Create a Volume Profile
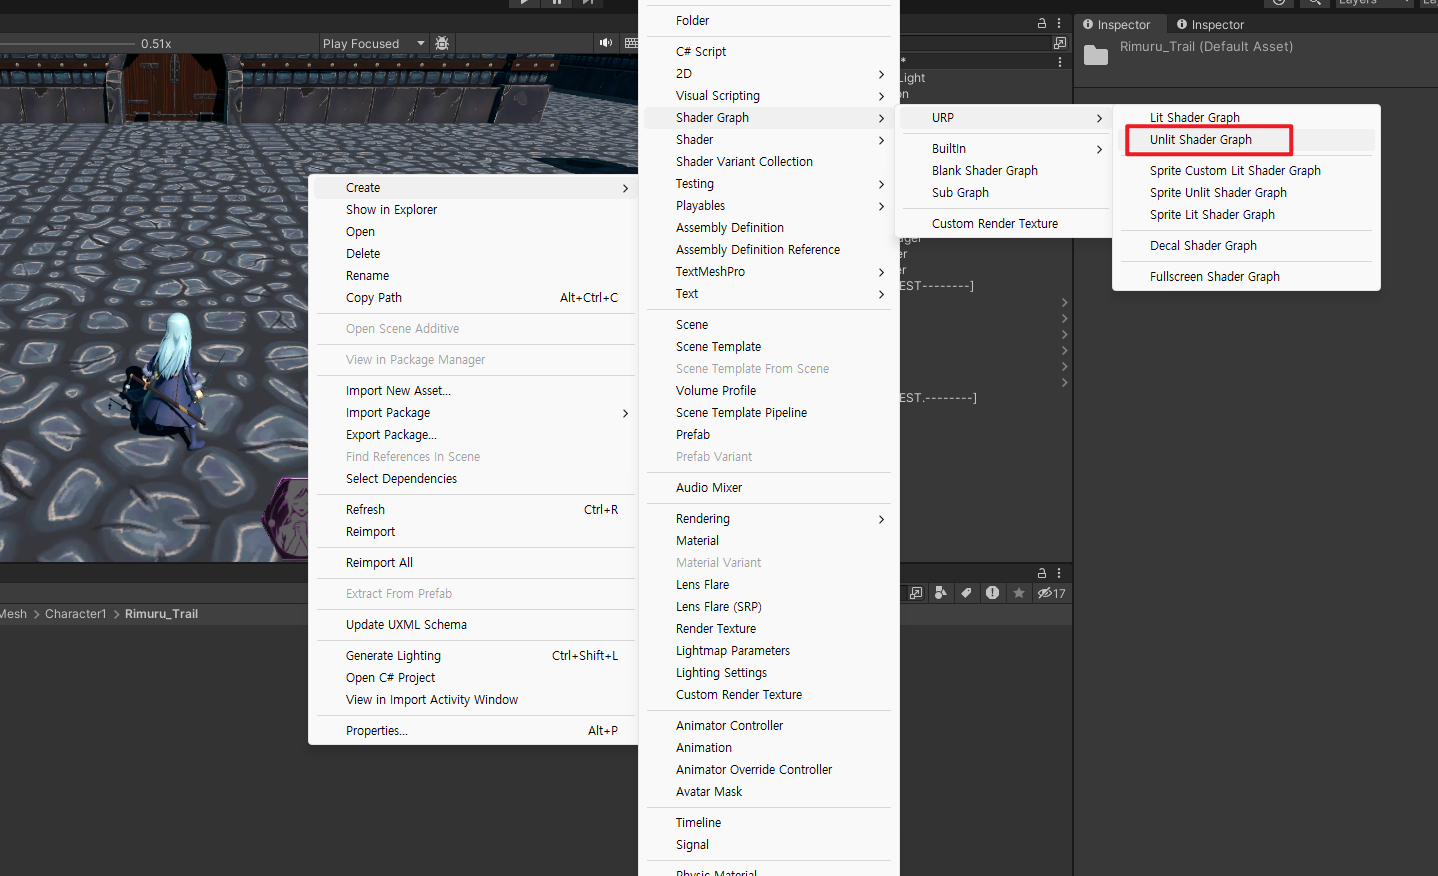The image size is (1438, 876). point(768,390)
